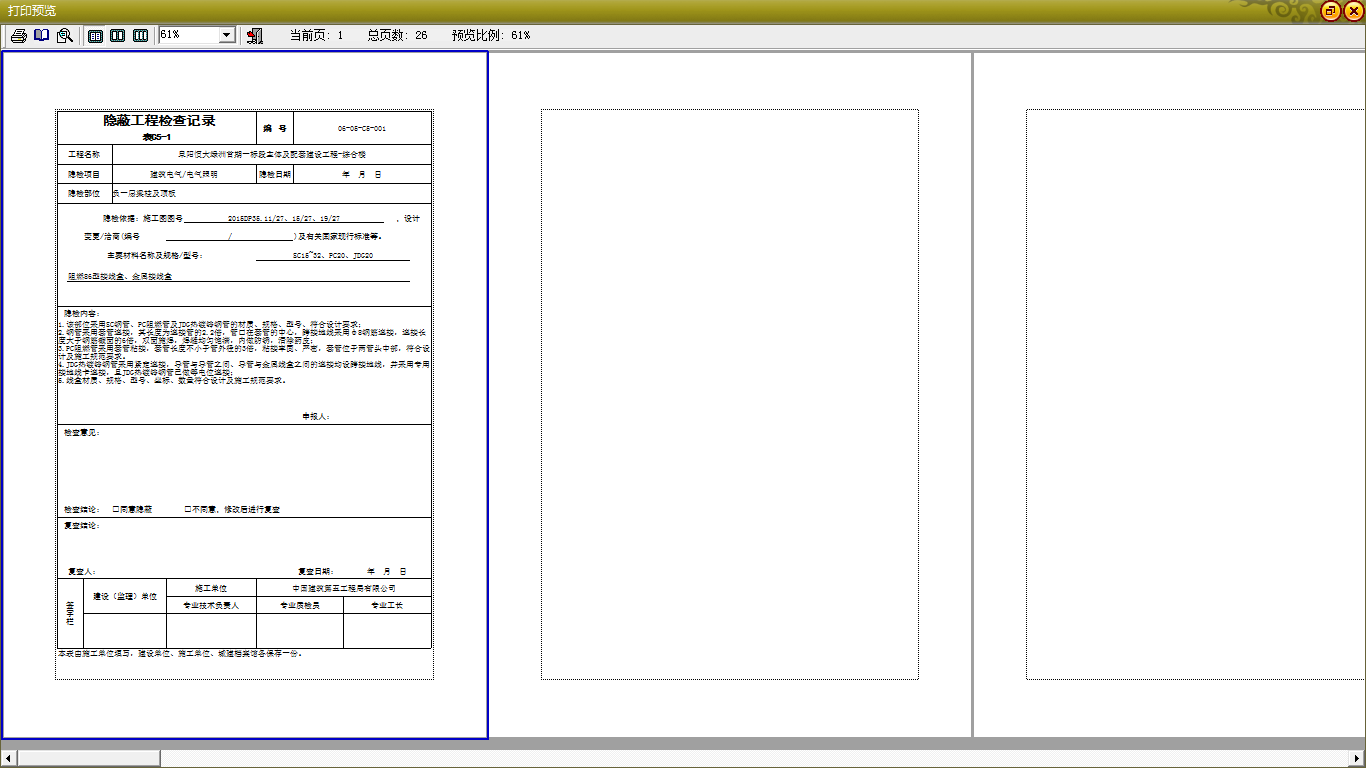Close the 打印预览 window
The image size is (1366, 768).
click(1353, 11)
